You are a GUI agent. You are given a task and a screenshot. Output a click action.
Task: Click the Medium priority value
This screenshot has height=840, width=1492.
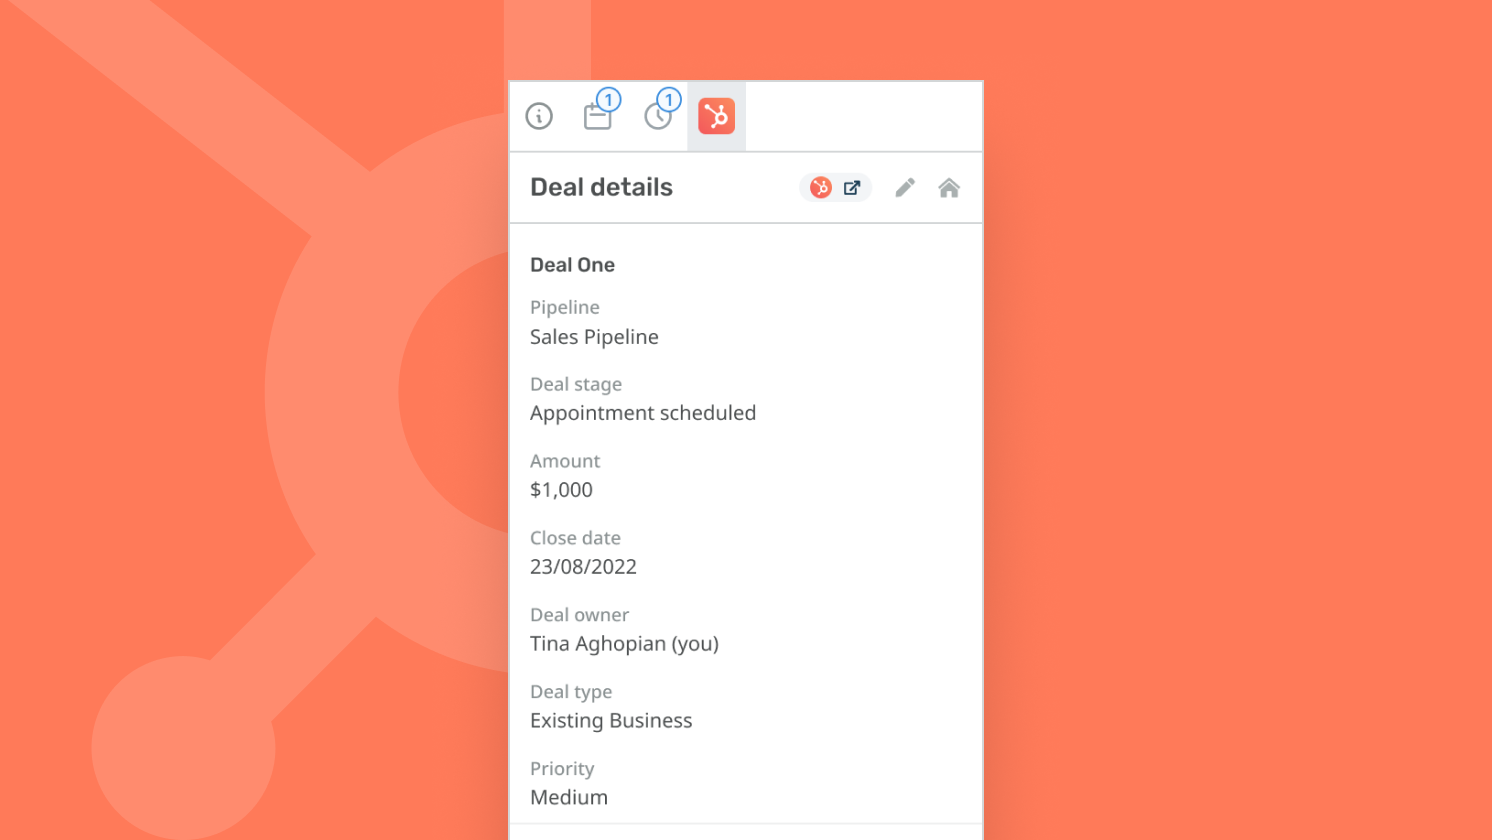click(x=569, y=797)
